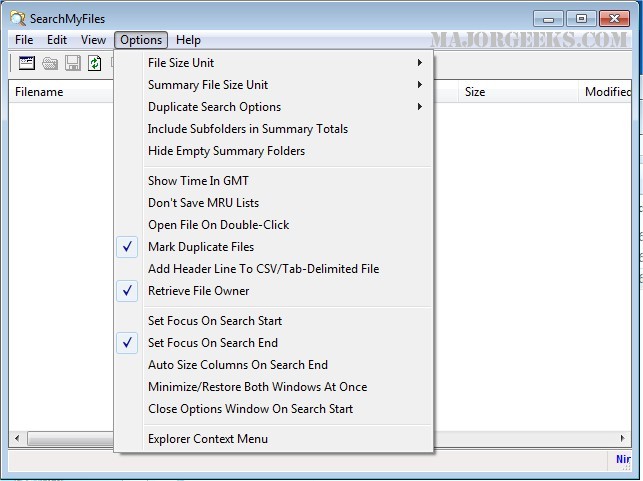
Task: Close the SearchMyFiles window
Action: [614, 19]
